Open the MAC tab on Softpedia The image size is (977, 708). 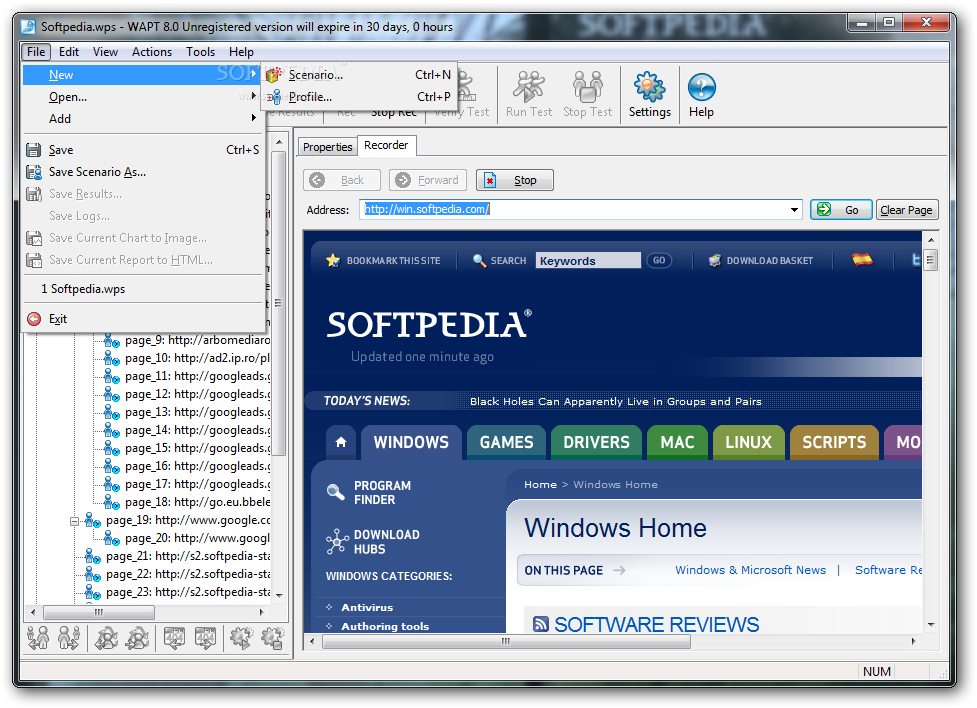(677, 442)
